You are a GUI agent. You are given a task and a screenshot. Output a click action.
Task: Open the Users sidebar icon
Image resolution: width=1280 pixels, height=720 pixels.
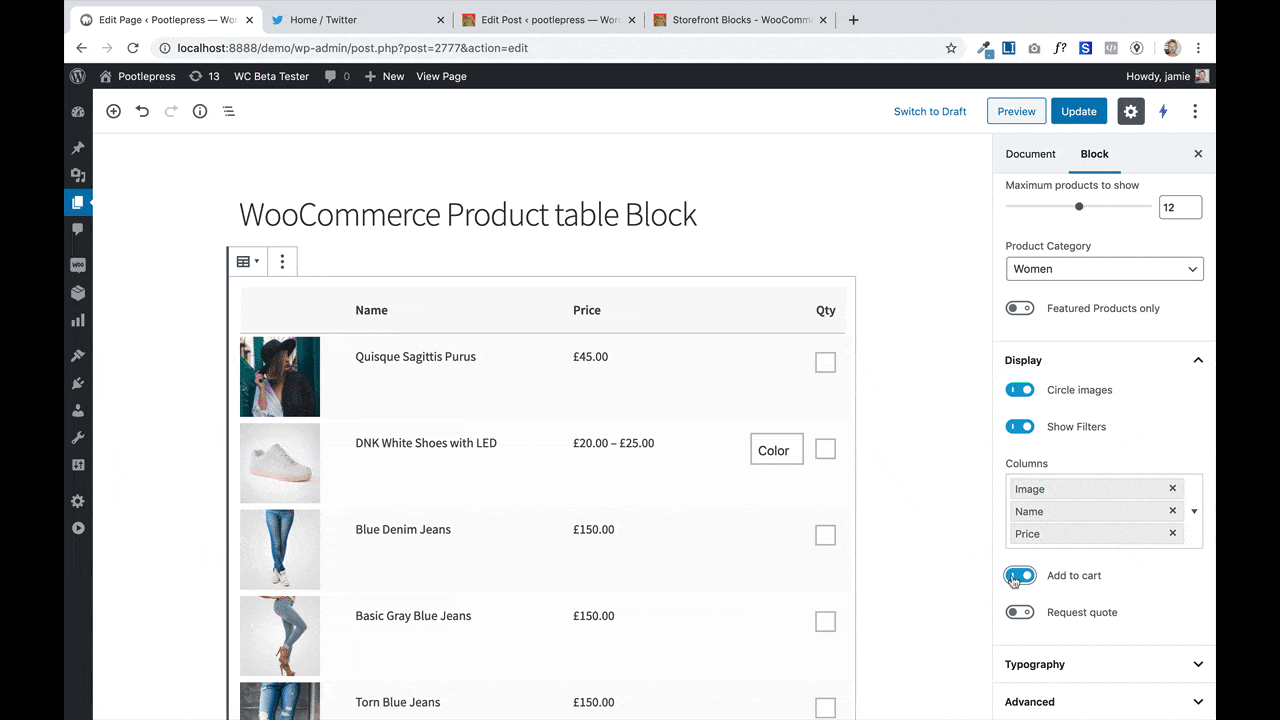(78, 410)
